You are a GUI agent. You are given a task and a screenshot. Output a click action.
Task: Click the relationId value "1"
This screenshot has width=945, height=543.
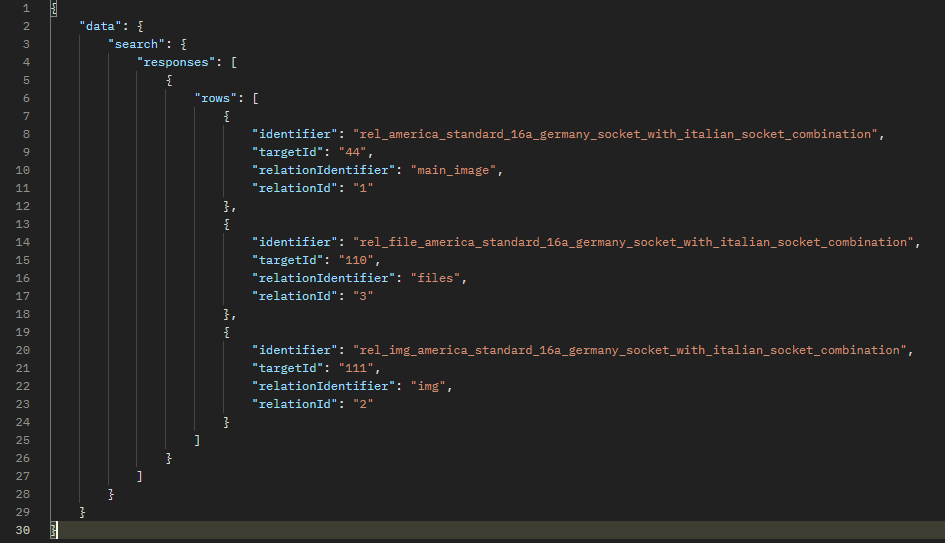[363, 188]
